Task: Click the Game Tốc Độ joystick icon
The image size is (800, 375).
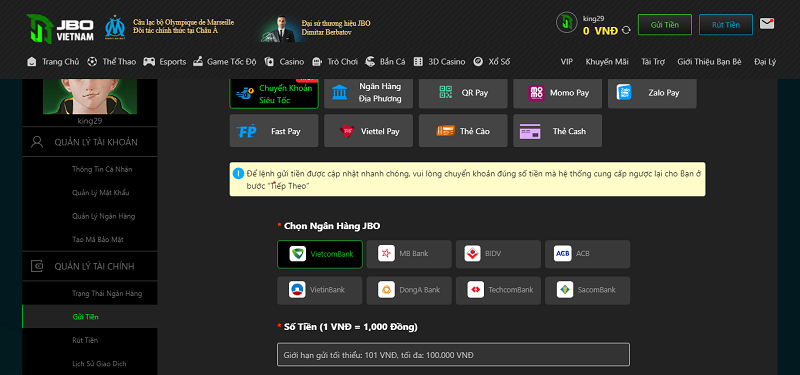Action: (x=197, y=62)
